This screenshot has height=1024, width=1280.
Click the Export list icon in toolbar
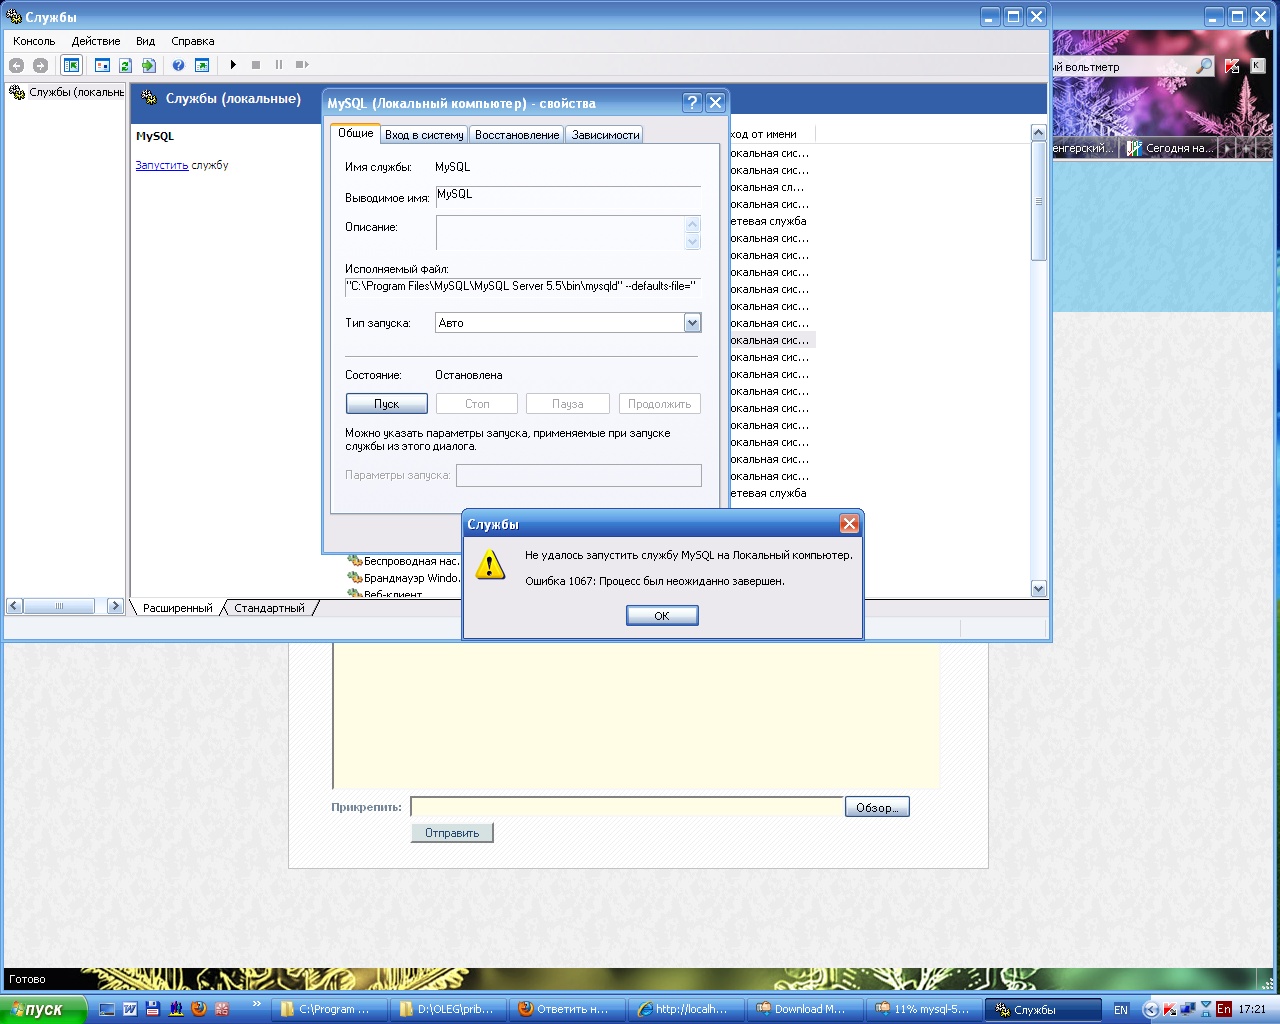point(149,65)
